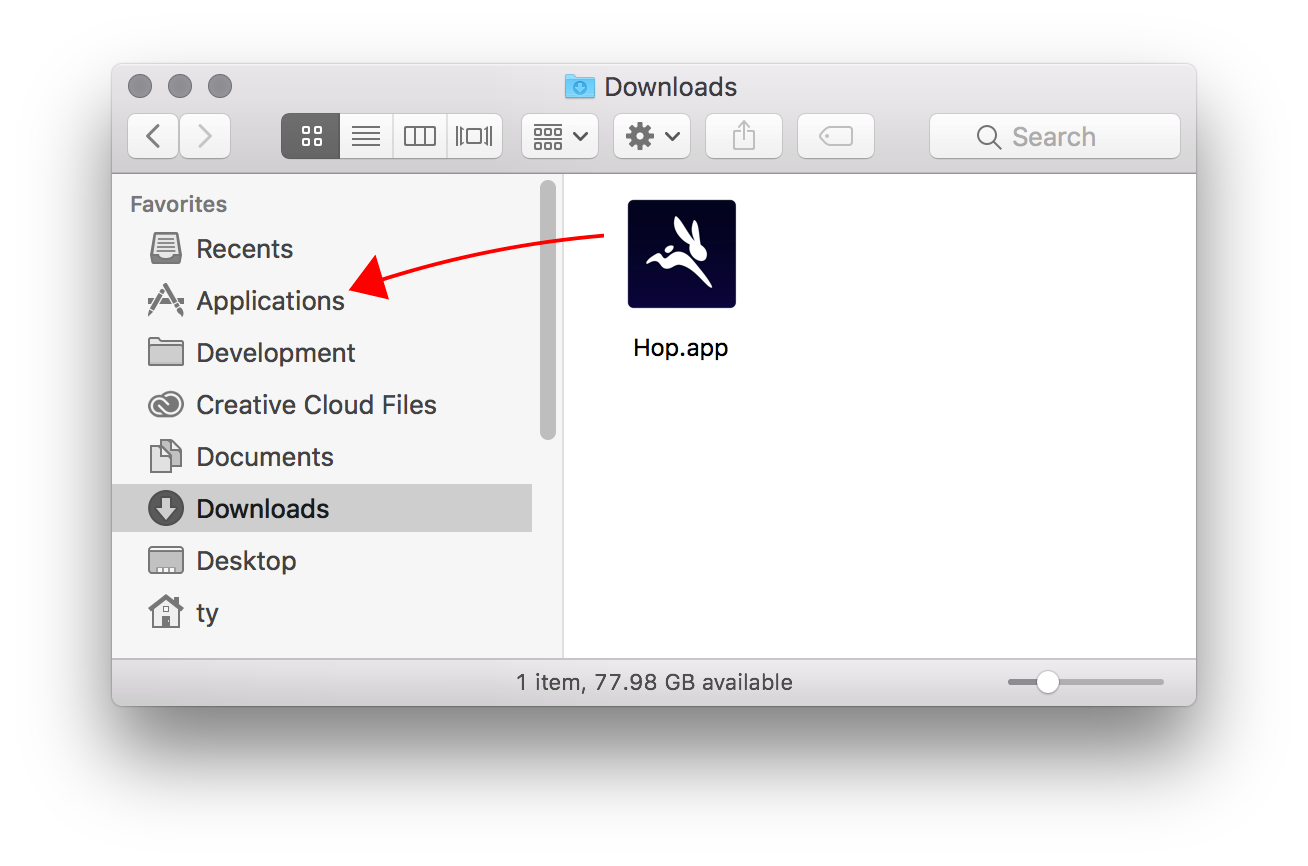The height and width of the screenshot is (866, 1308).
Task: Click the sidebar scrollbar
Action: coord(548,310)
